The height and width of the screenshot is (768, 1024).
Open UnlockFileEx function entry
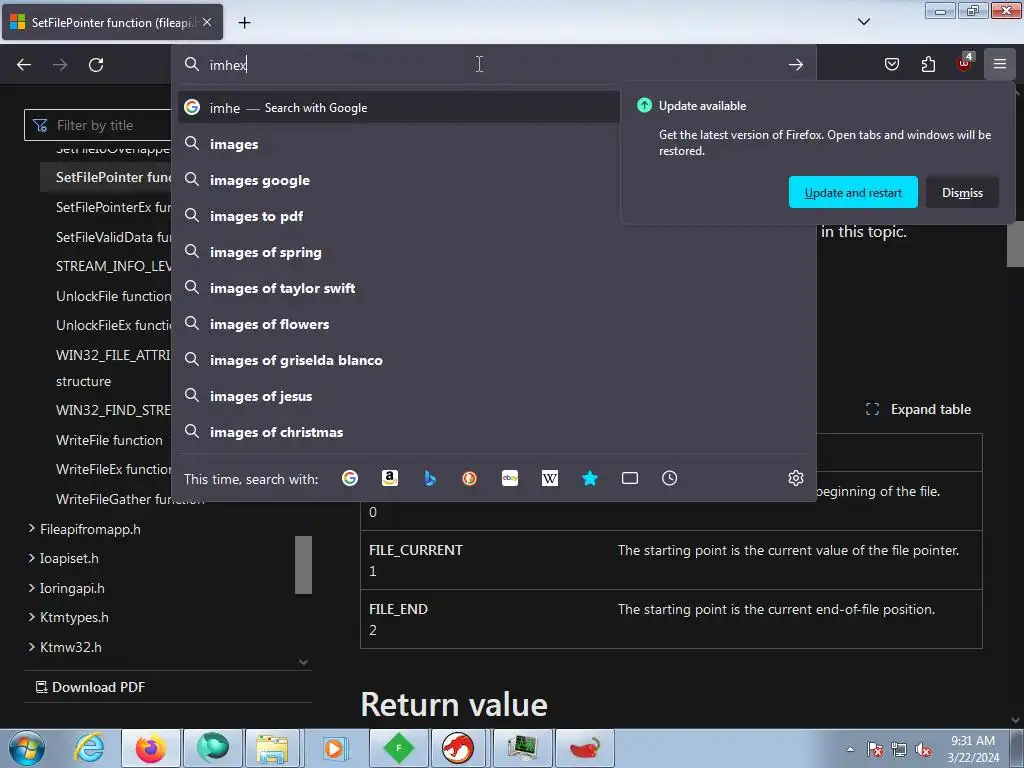click(x=113, y=325)
